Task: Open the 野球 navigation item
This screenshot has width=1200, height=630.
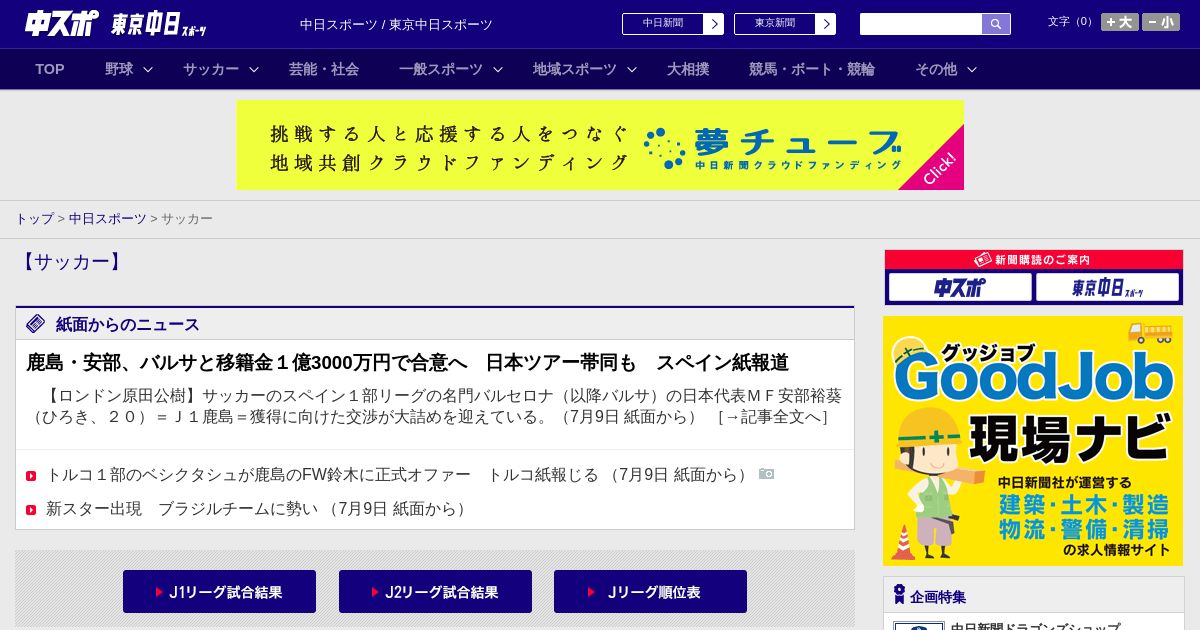Action: click(x=119, y=69)
